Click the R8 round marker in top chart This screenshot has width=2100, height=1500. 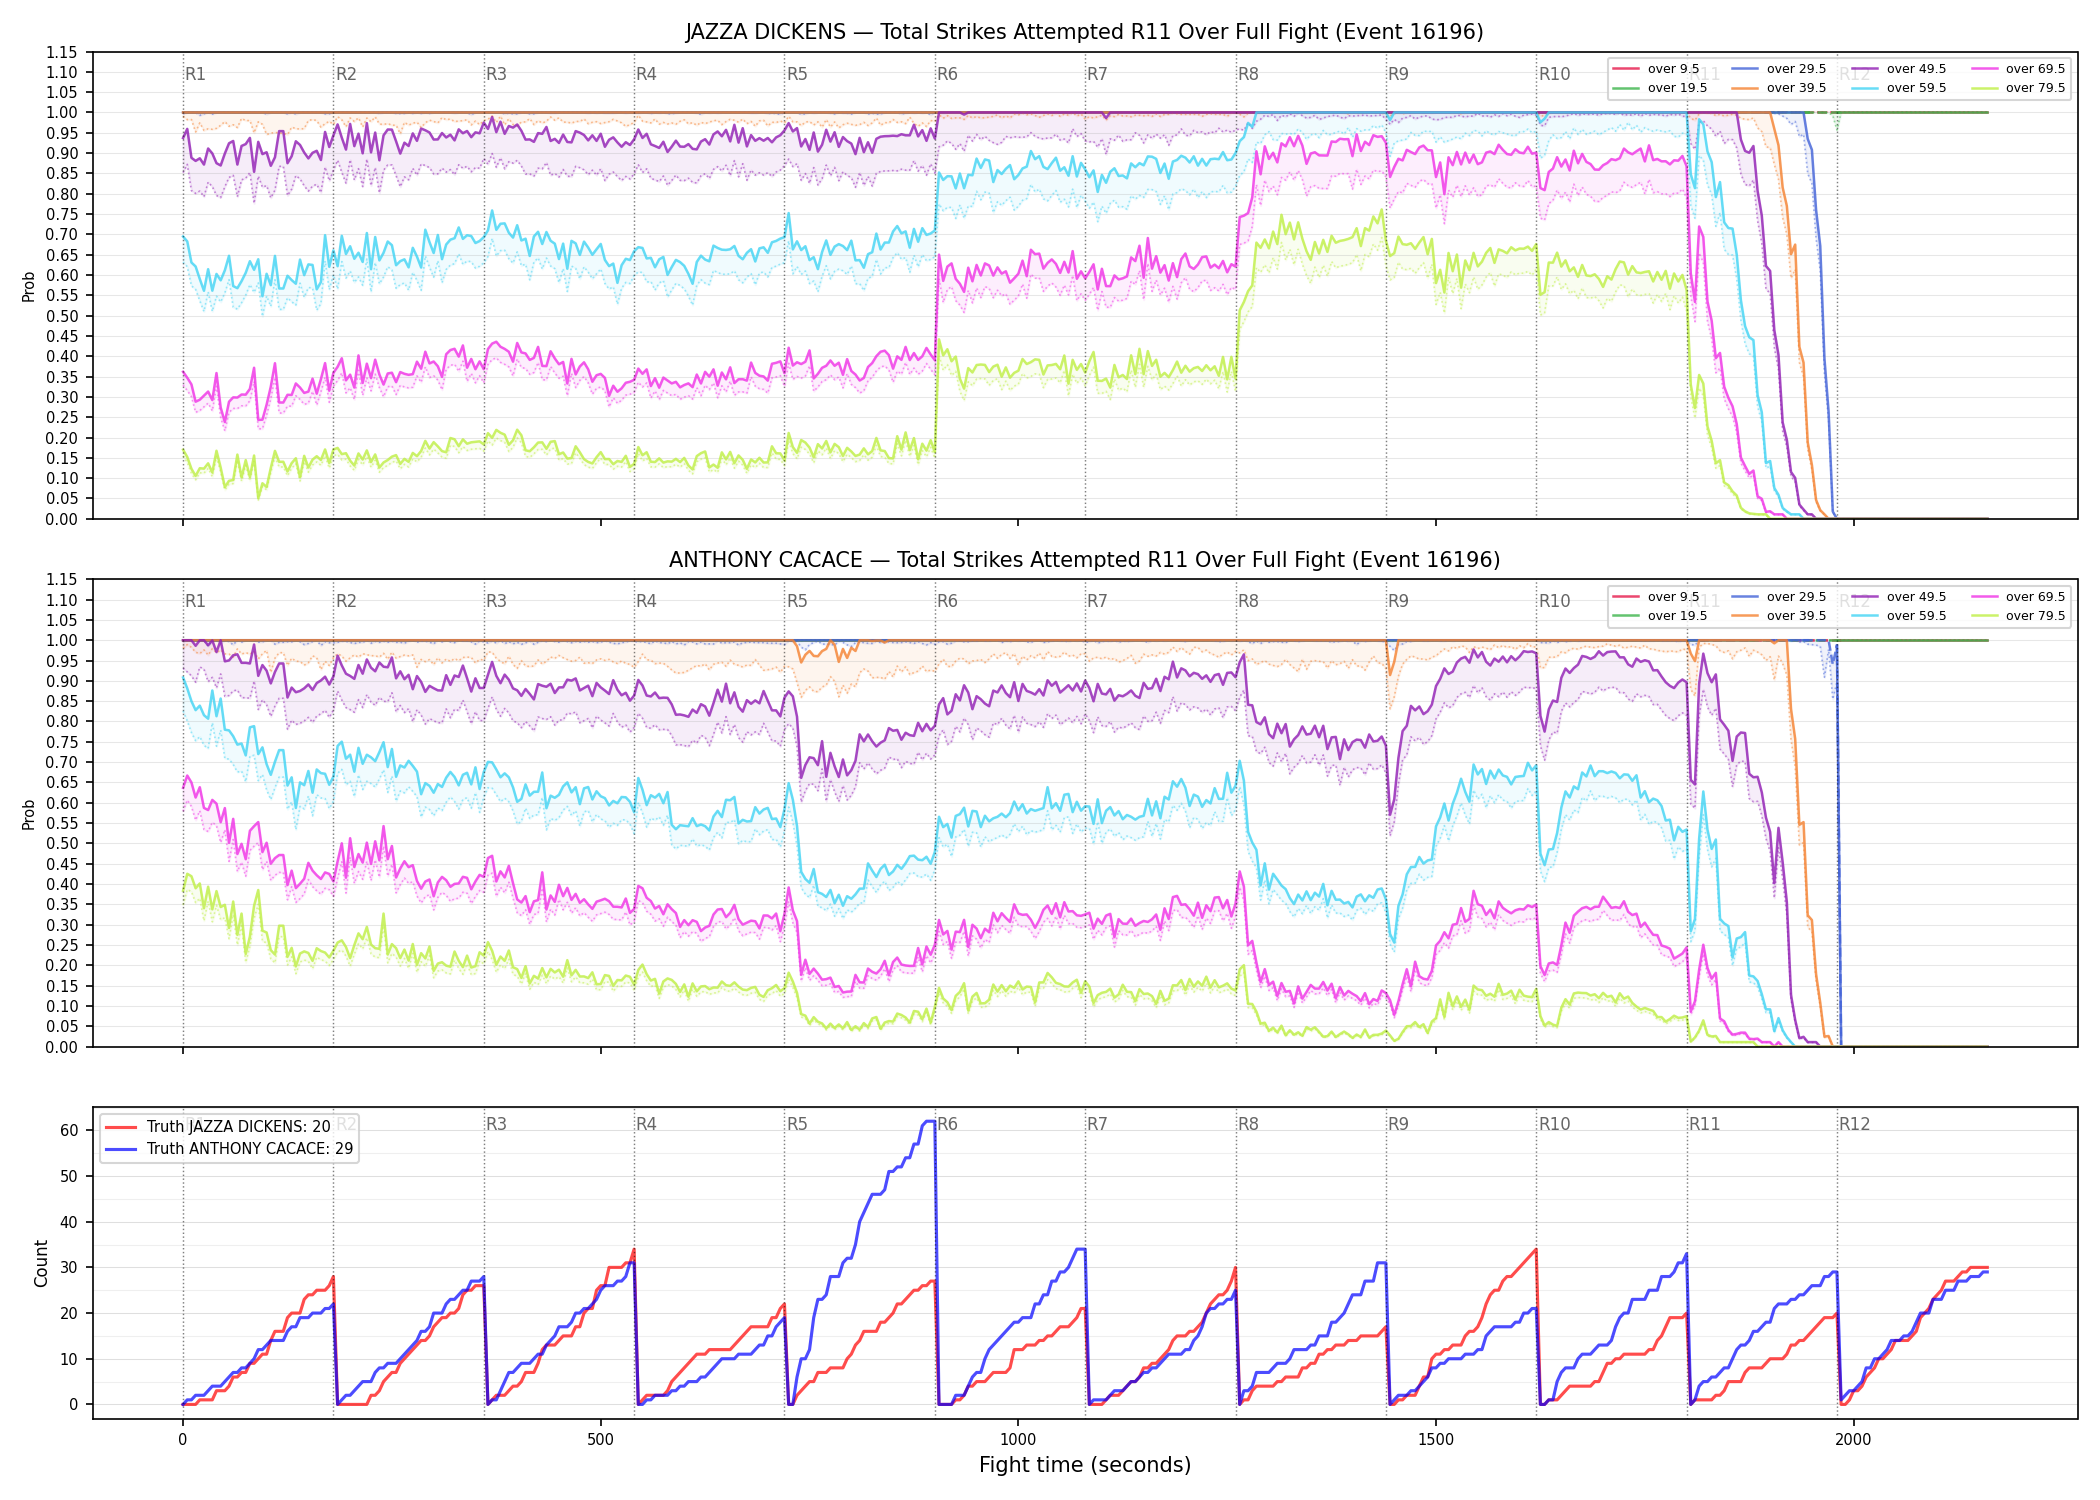pos(1248,74)
